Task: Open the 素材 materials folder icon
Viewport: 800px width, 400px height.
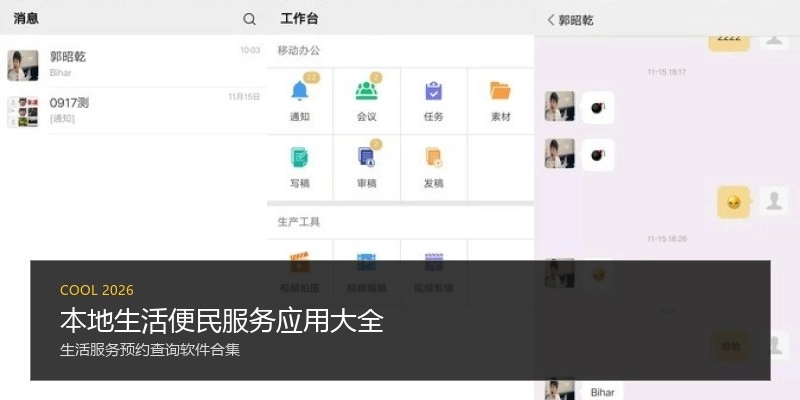Action: pos(501,91)
